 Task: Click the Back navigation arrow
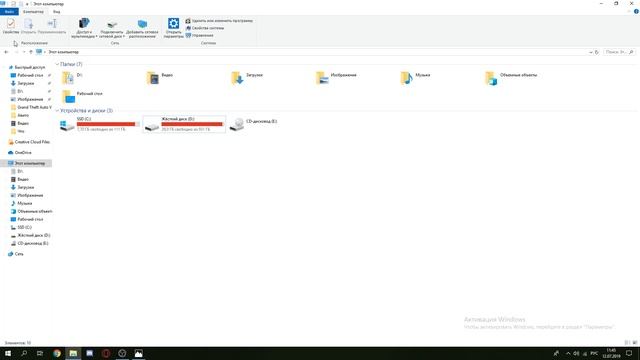[6, 52]
